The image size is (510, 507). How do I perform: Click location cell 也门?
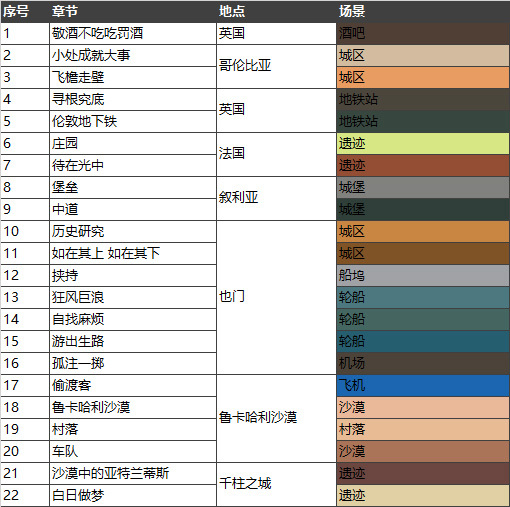(x=276, y=297)
